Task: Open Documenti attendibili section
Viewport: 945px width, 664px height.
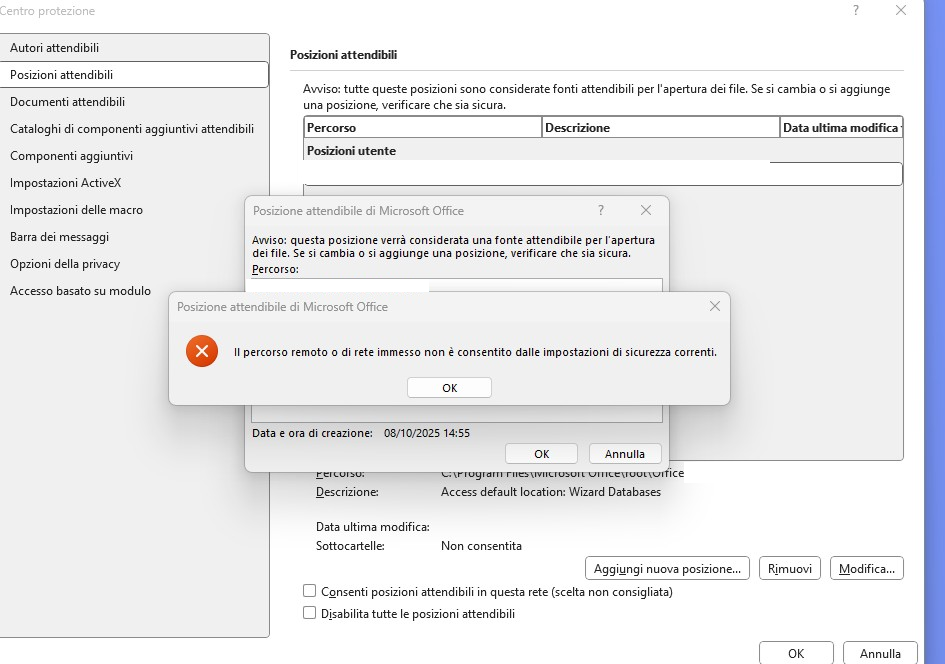Action: pos(134,102)
